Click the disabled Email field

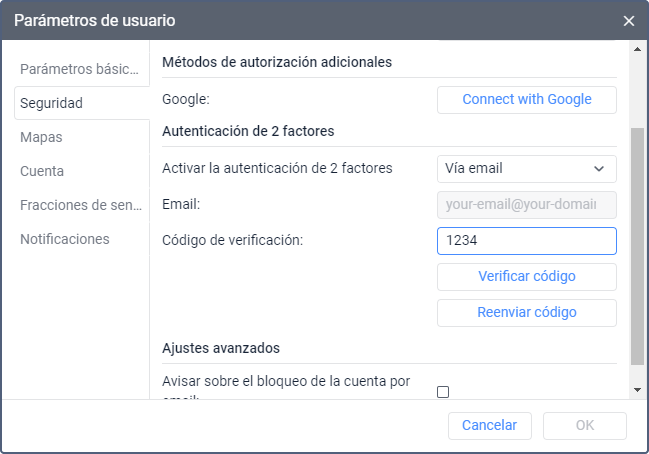coord(527,205)
